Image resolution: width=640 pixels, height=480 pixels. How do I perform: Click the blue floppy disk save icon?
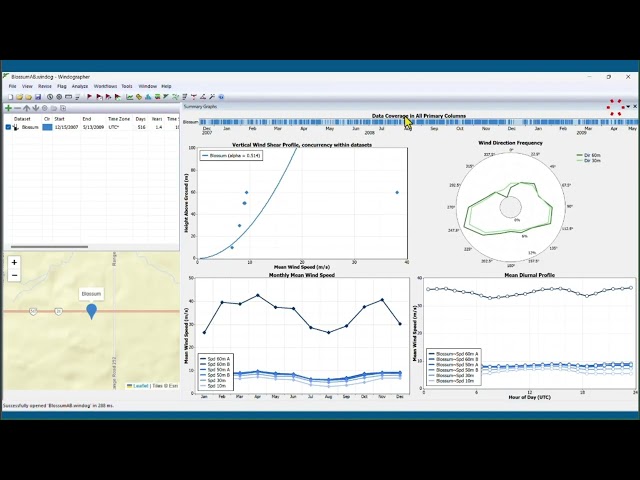click(x=38, y=97)
